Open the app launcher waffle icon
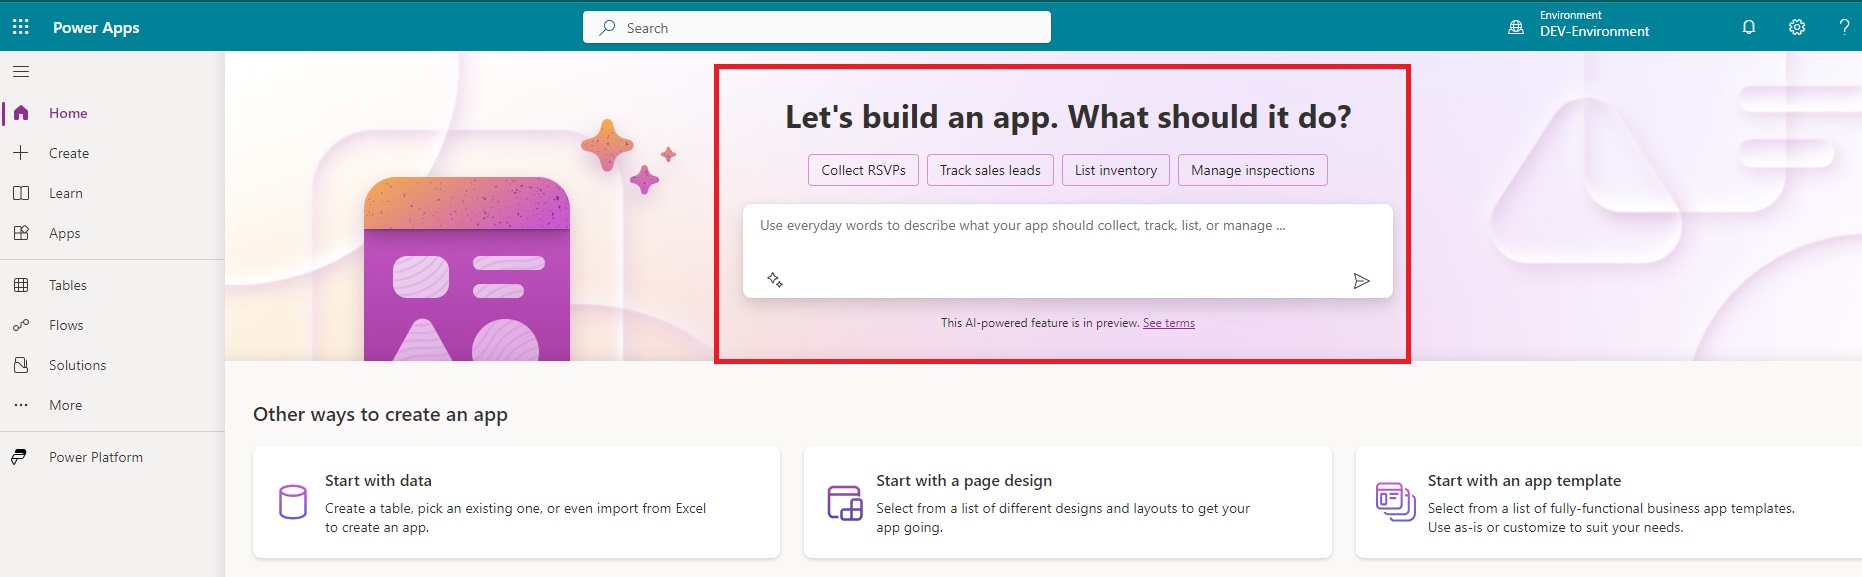Screen dimensions: 1862x577 pyautogui.click(x=20, y=27)
